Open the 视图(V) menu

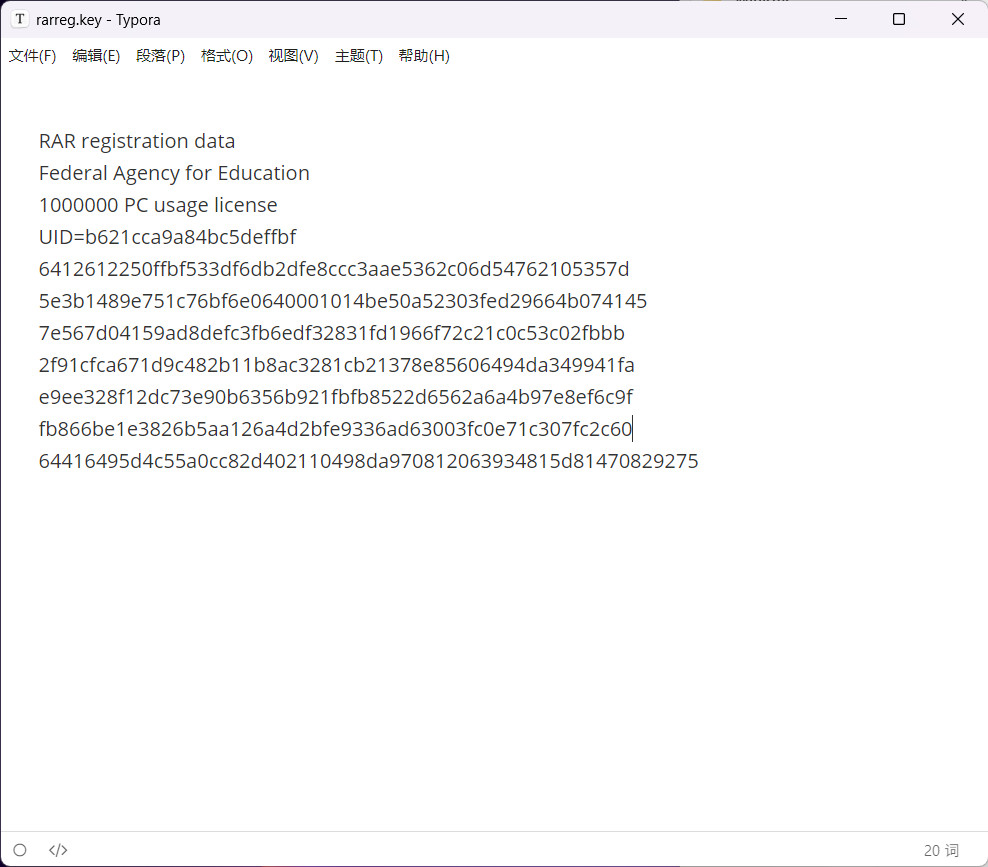pyautogui.click(x=293, y=56)
